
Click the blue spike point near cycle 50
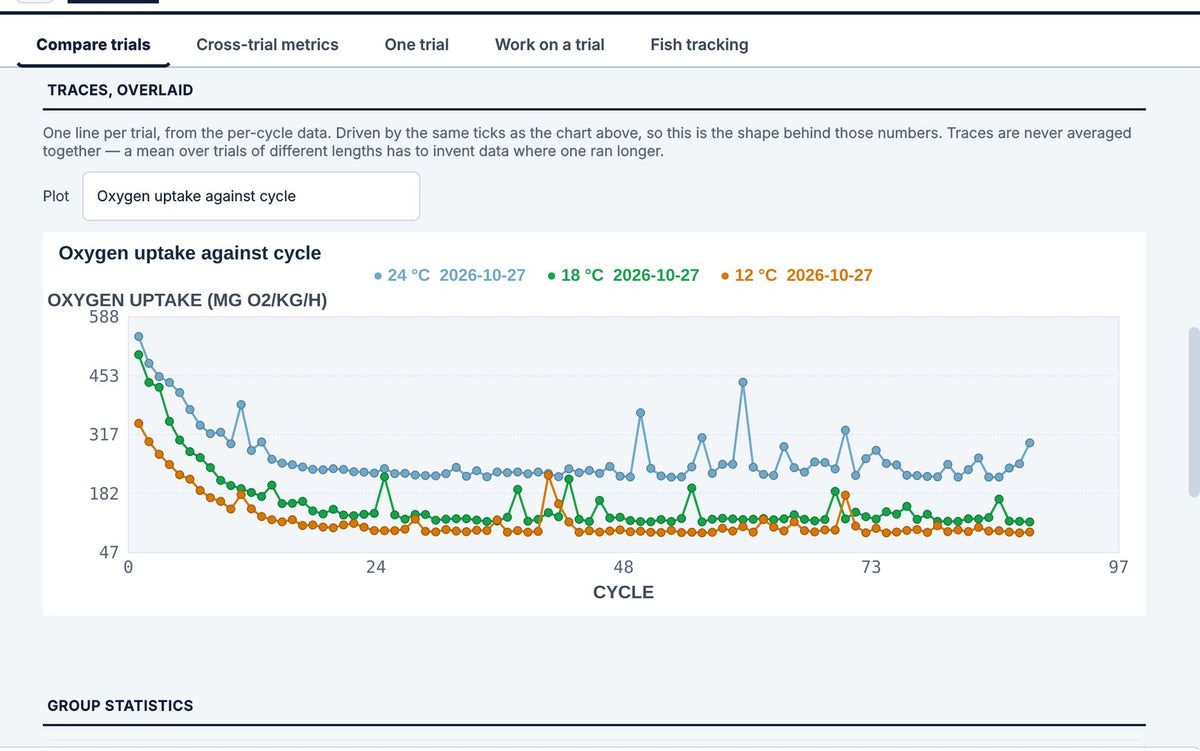pos(640,412)
